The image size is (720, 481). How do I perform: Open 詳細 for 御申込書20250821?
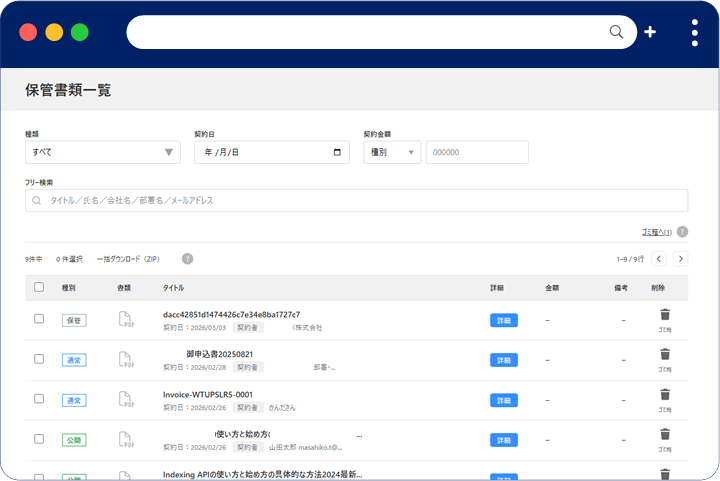click(504, 360)
